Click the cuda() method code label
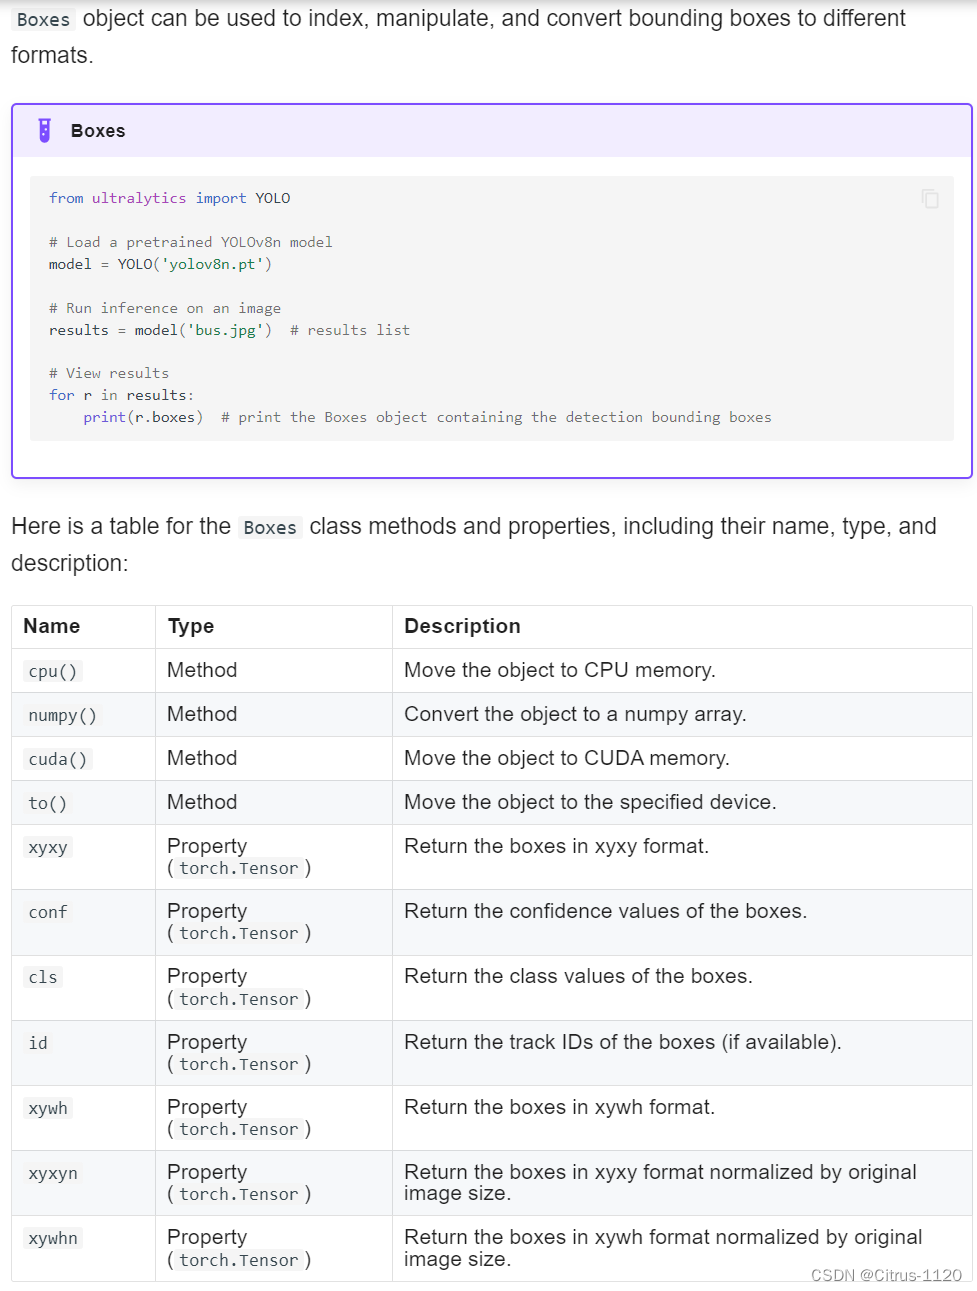The width and height of the screenshot is (977, 1291). (x=58, y=759)
